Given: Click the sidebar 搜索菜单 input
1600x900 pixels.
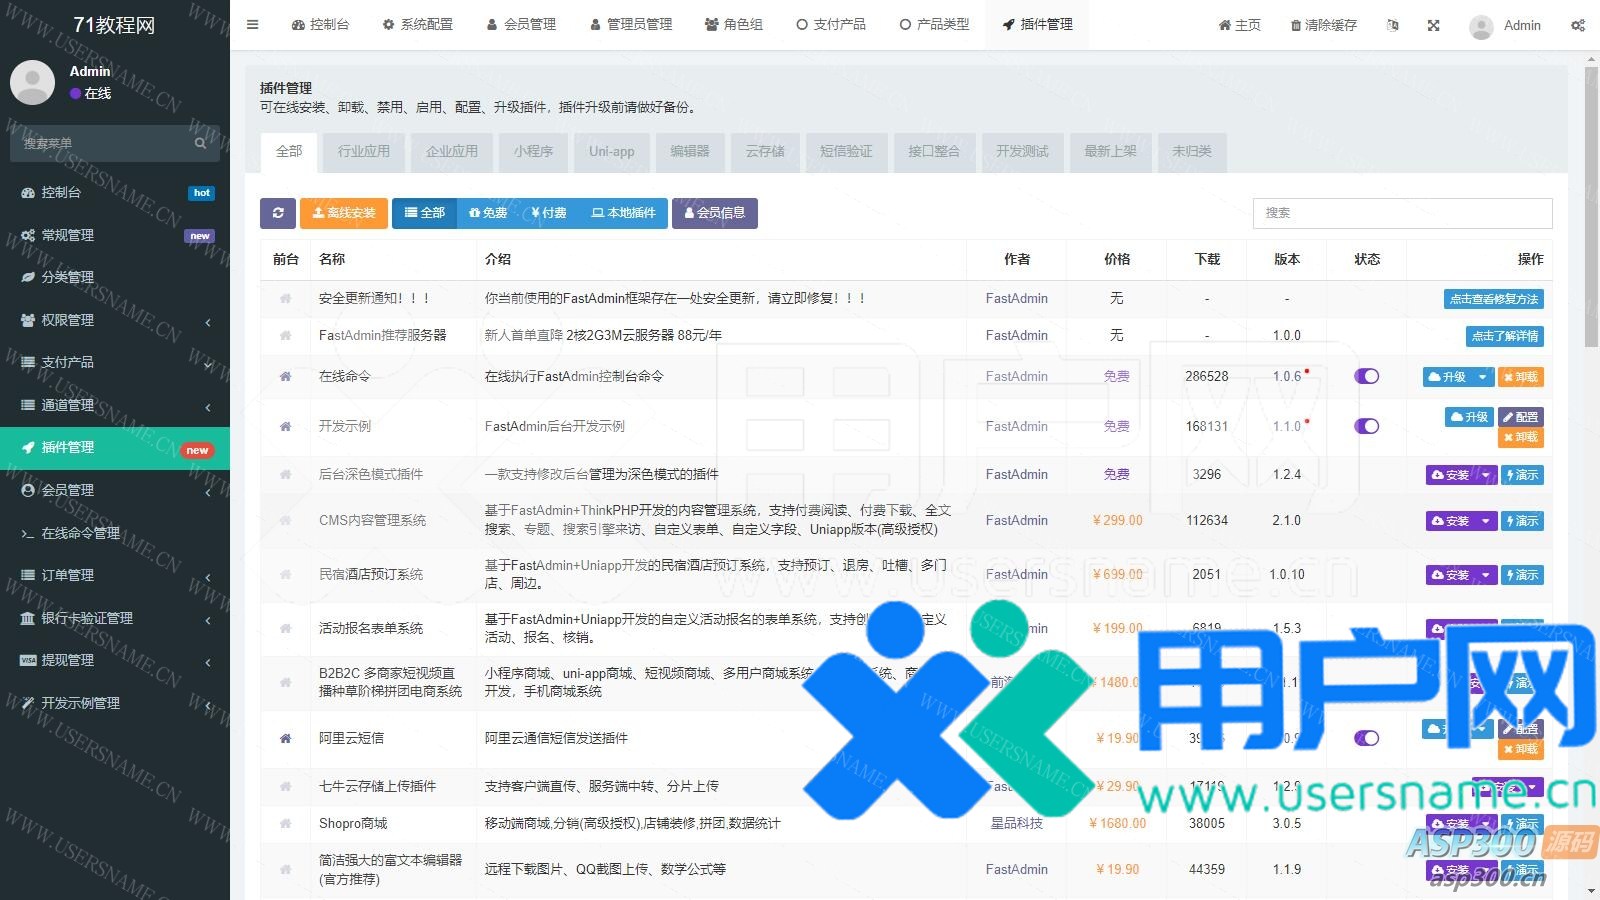Looking at the screenshot, I should pos(100,143).
